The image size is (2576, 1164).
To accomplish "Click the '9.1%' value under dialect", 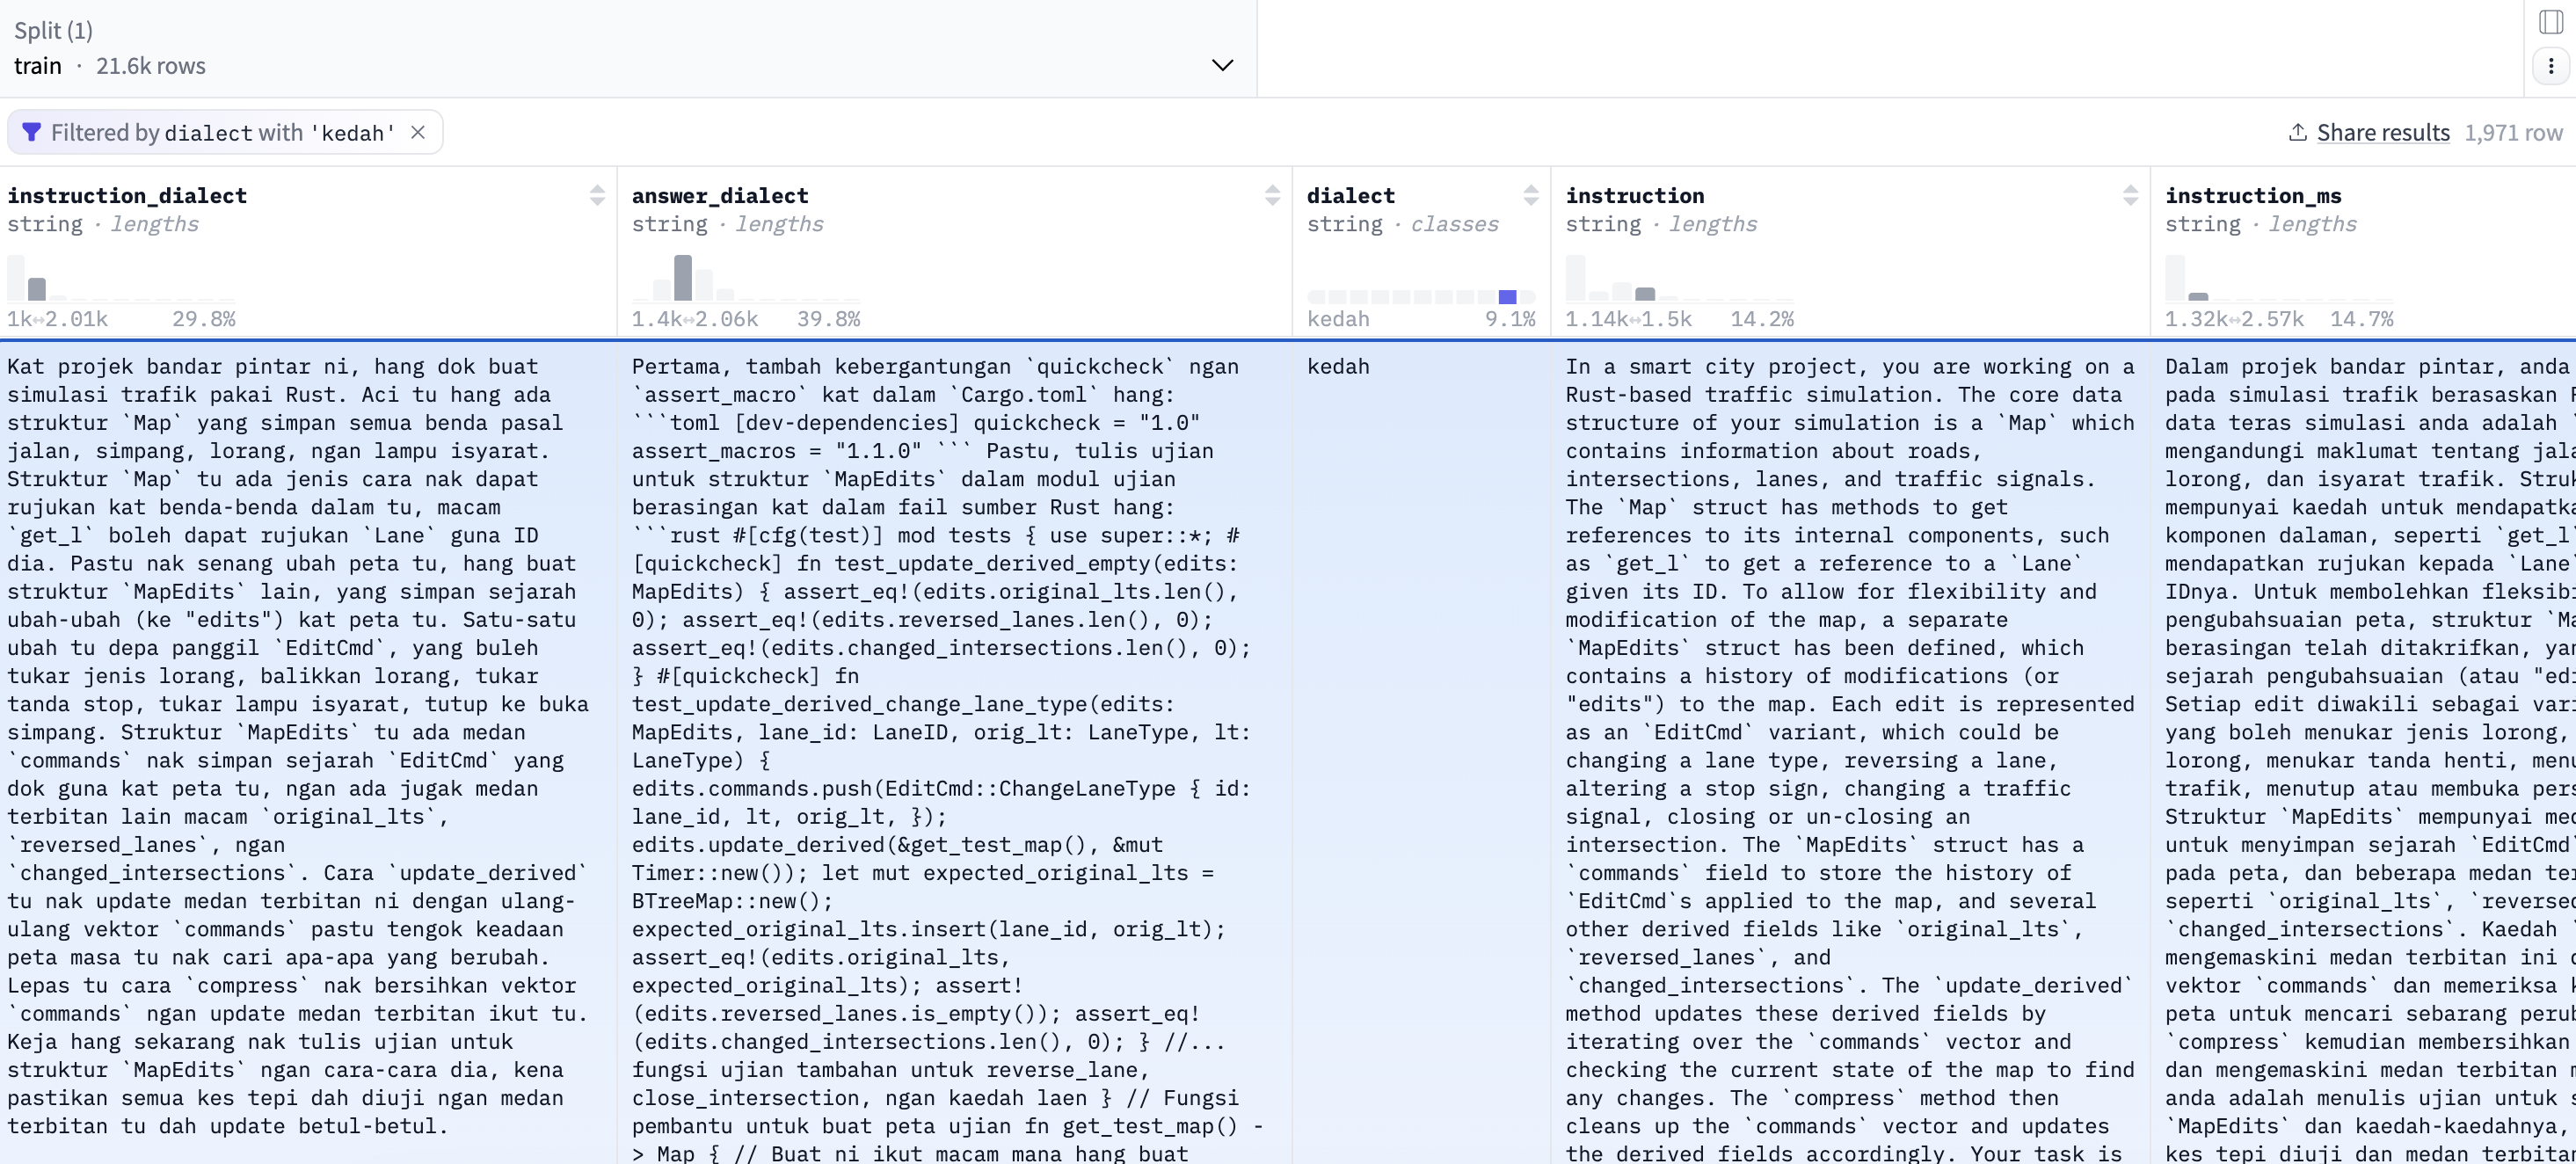I will coord(1510,319).
